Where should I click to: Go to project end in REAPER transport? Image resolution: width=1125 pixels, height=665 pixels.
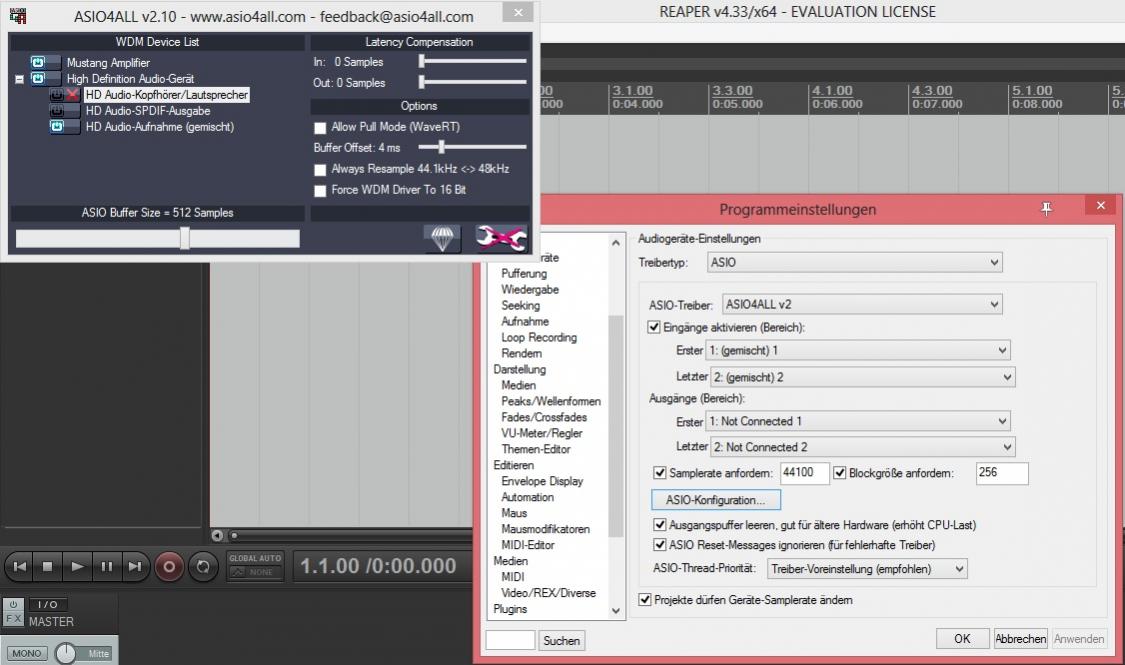(x=135, y=567)
